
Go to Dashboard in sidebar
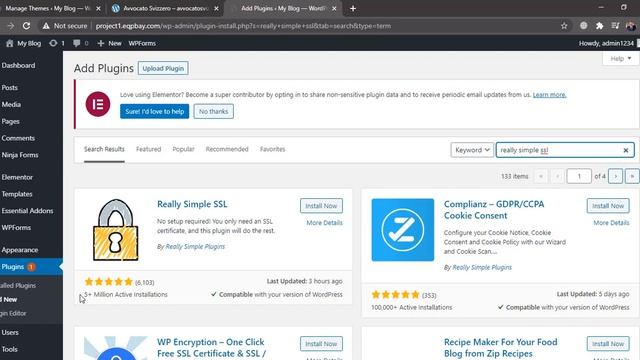18,65
